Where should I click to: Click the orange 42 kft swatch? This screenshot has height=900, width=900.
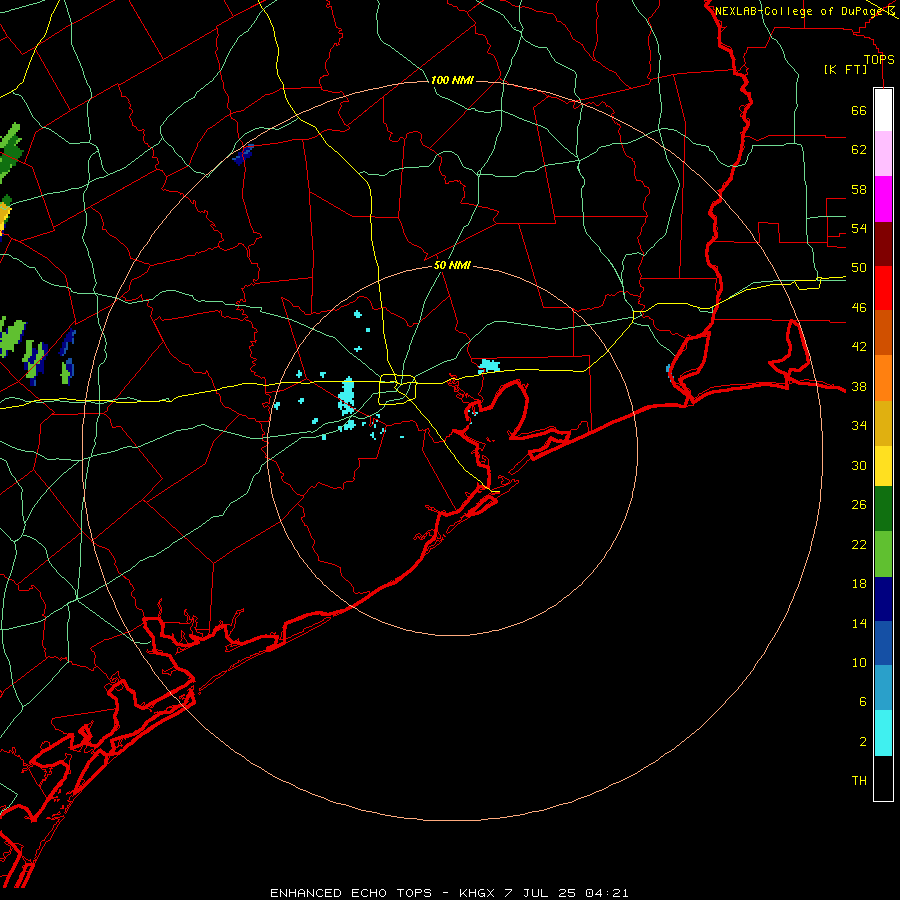pos(883,378)
